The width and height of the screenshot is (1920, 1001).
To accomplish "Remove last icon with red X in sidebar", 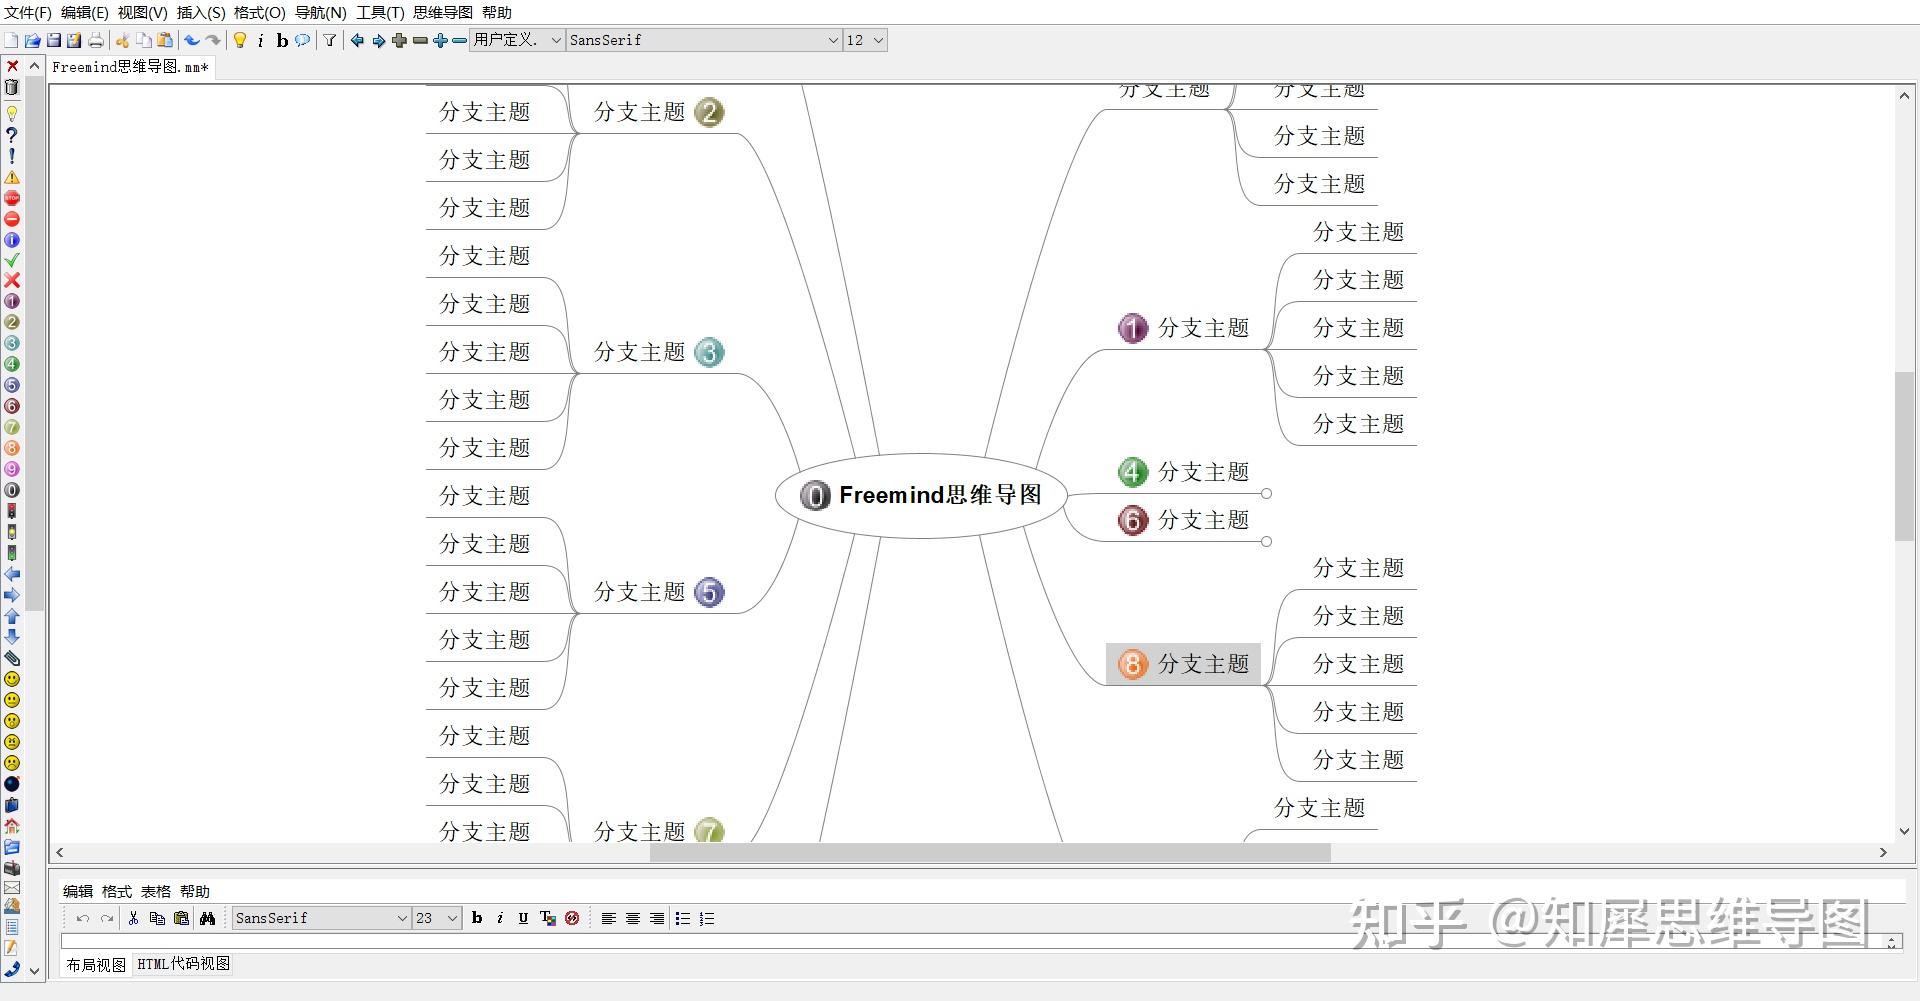I will click(x=12, y=66).
